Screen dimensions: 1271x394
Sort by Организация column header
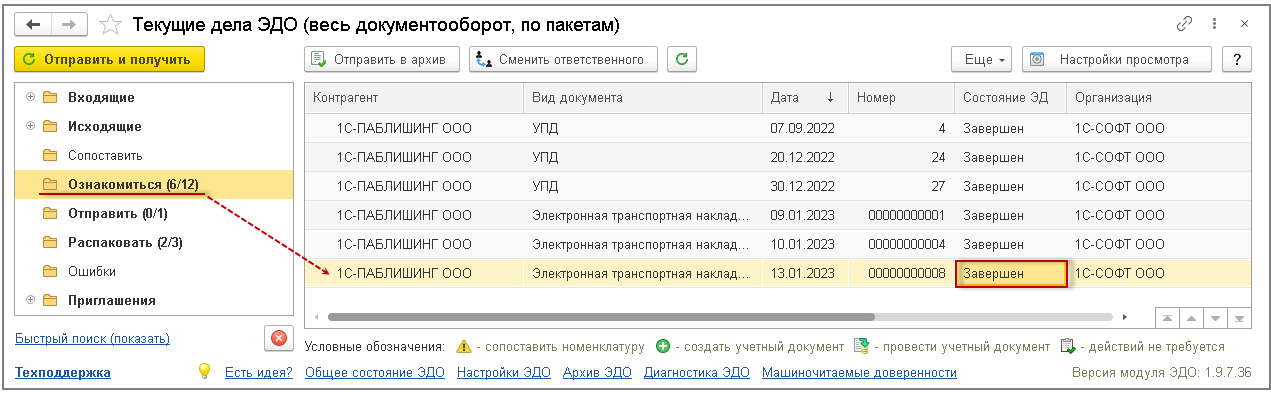point(1159,97)
